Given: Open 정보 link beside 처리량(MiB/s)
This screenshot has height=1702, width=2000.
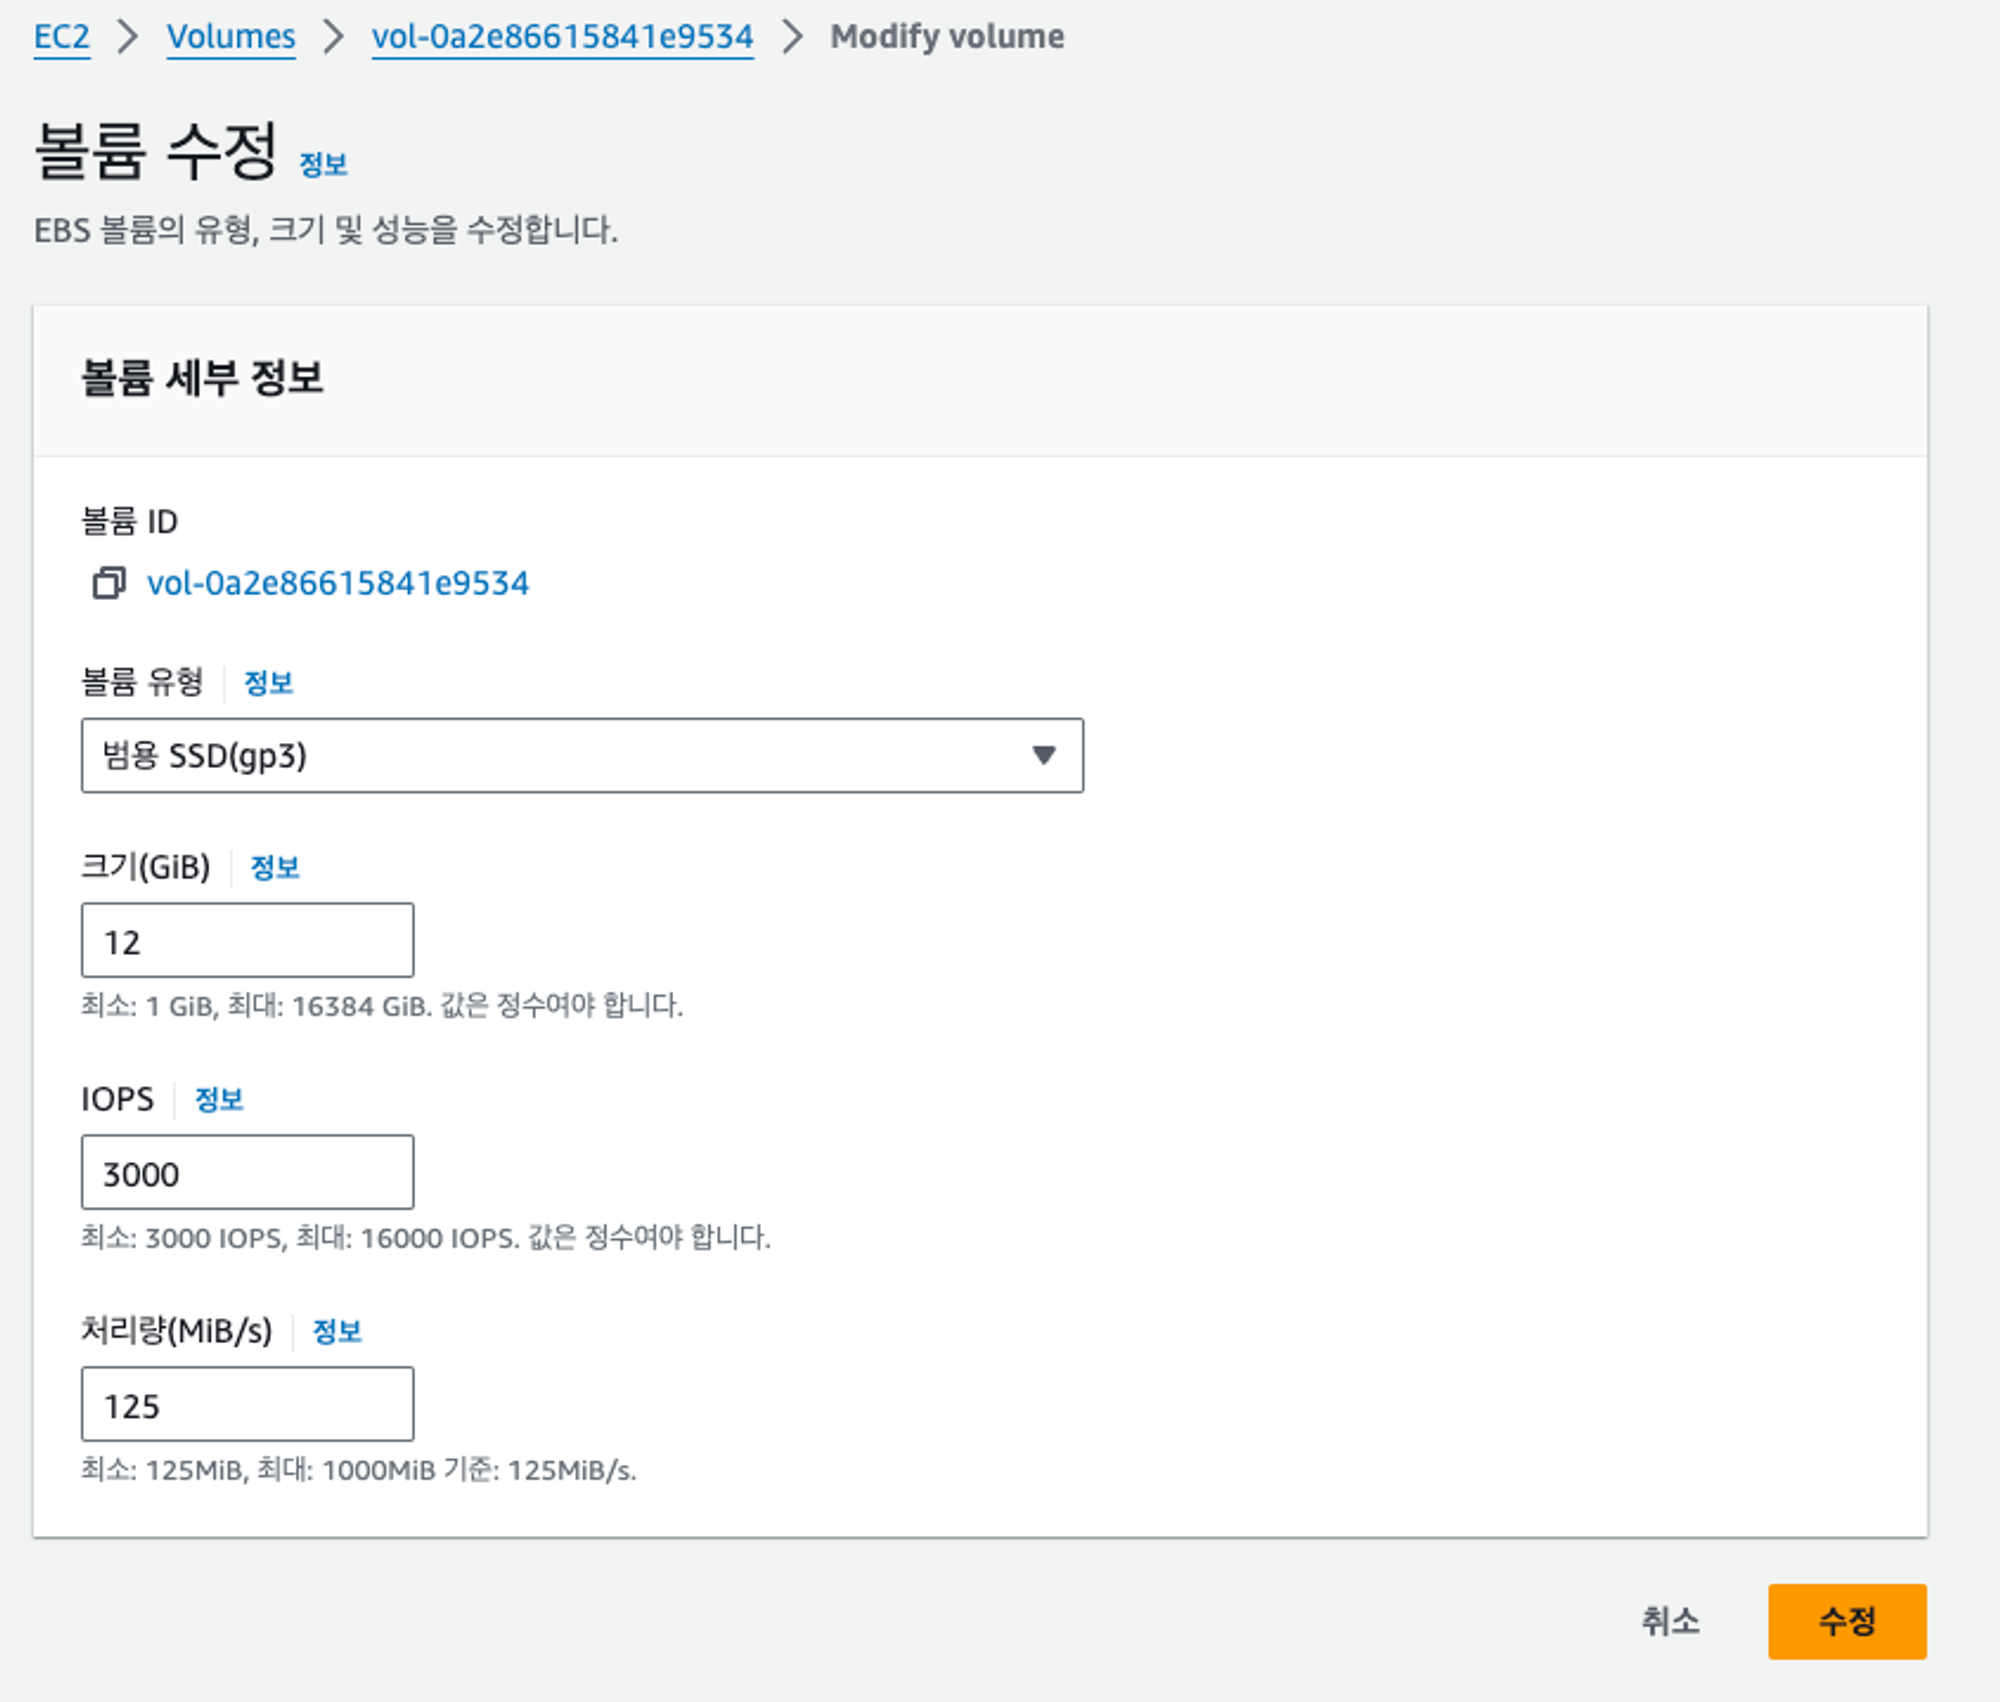Looking at the screenshot, I should tap(336, 1331).
